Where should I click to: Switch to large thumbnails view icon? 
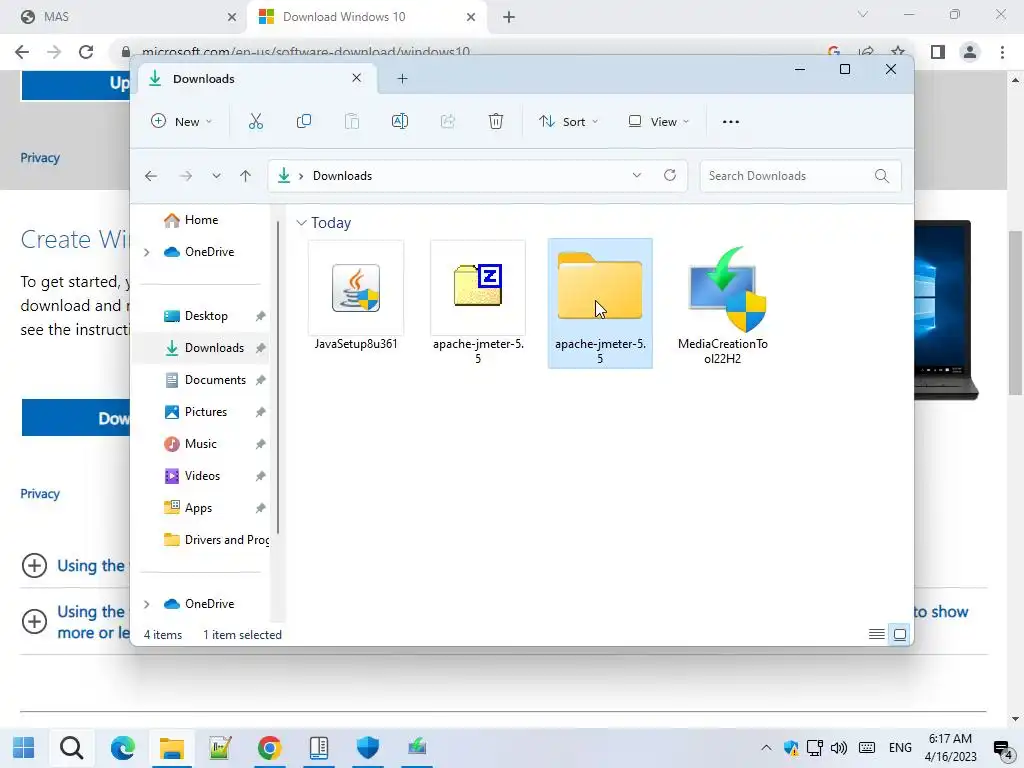pyautogui.click(x=900, y=634)
